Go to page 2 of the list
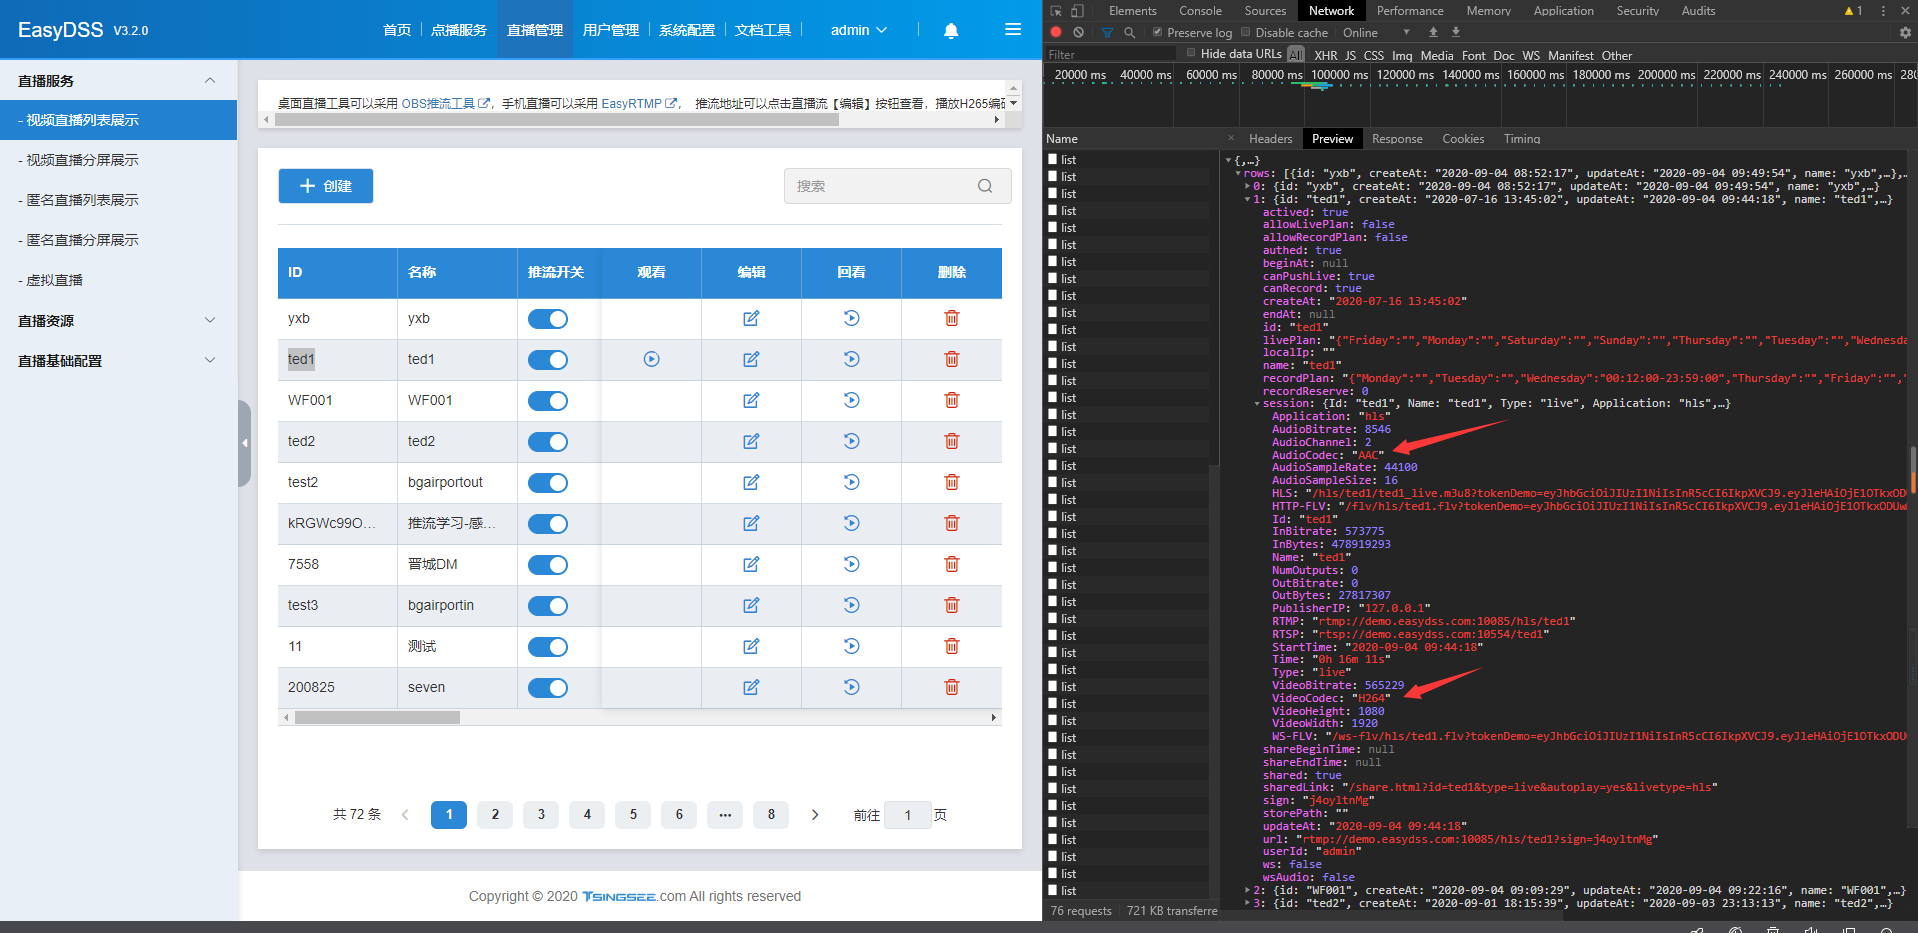 [495, 815]
